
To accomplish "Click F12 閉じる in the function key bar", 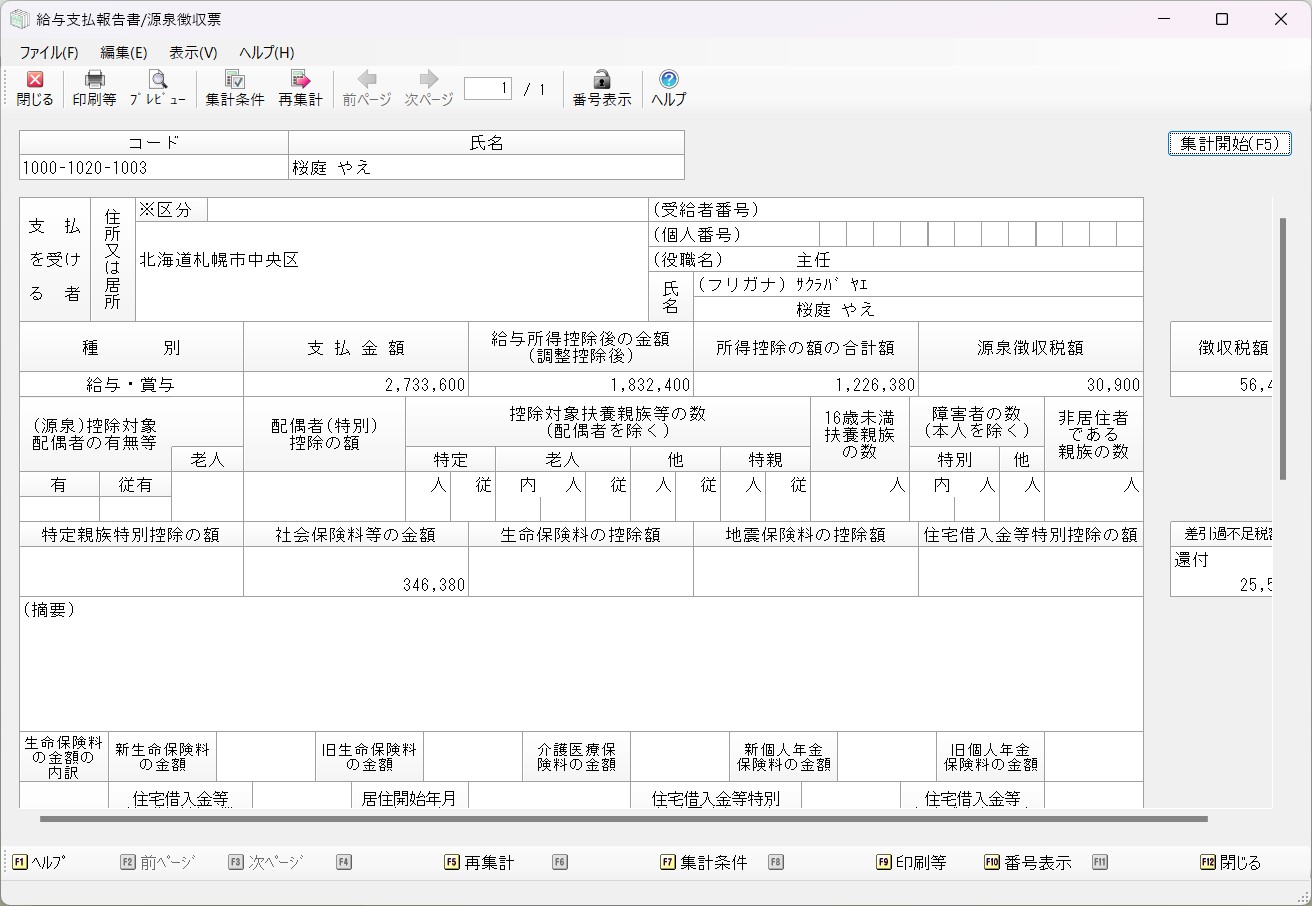I will coord(1231,862).
